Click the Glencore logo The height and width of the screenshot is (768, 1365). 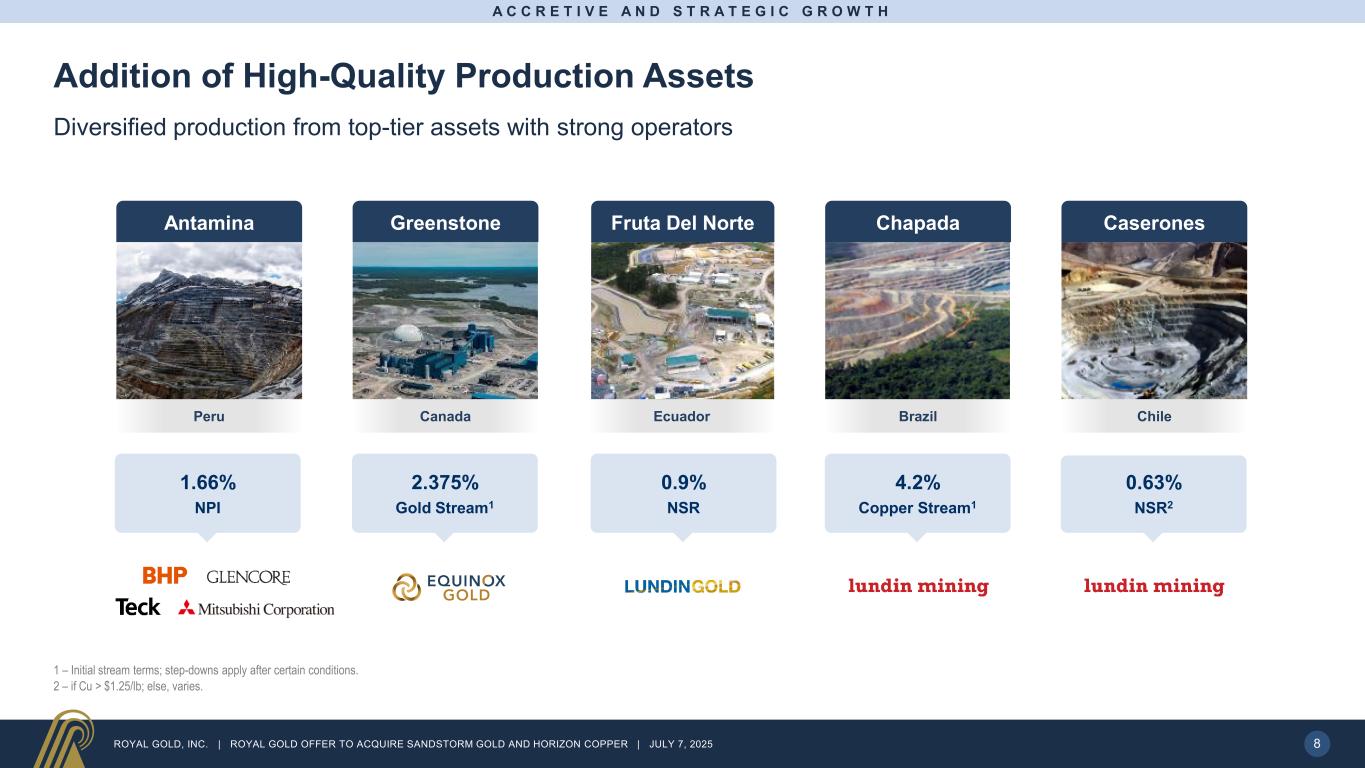pyautogui.click(x=248, y=578)
